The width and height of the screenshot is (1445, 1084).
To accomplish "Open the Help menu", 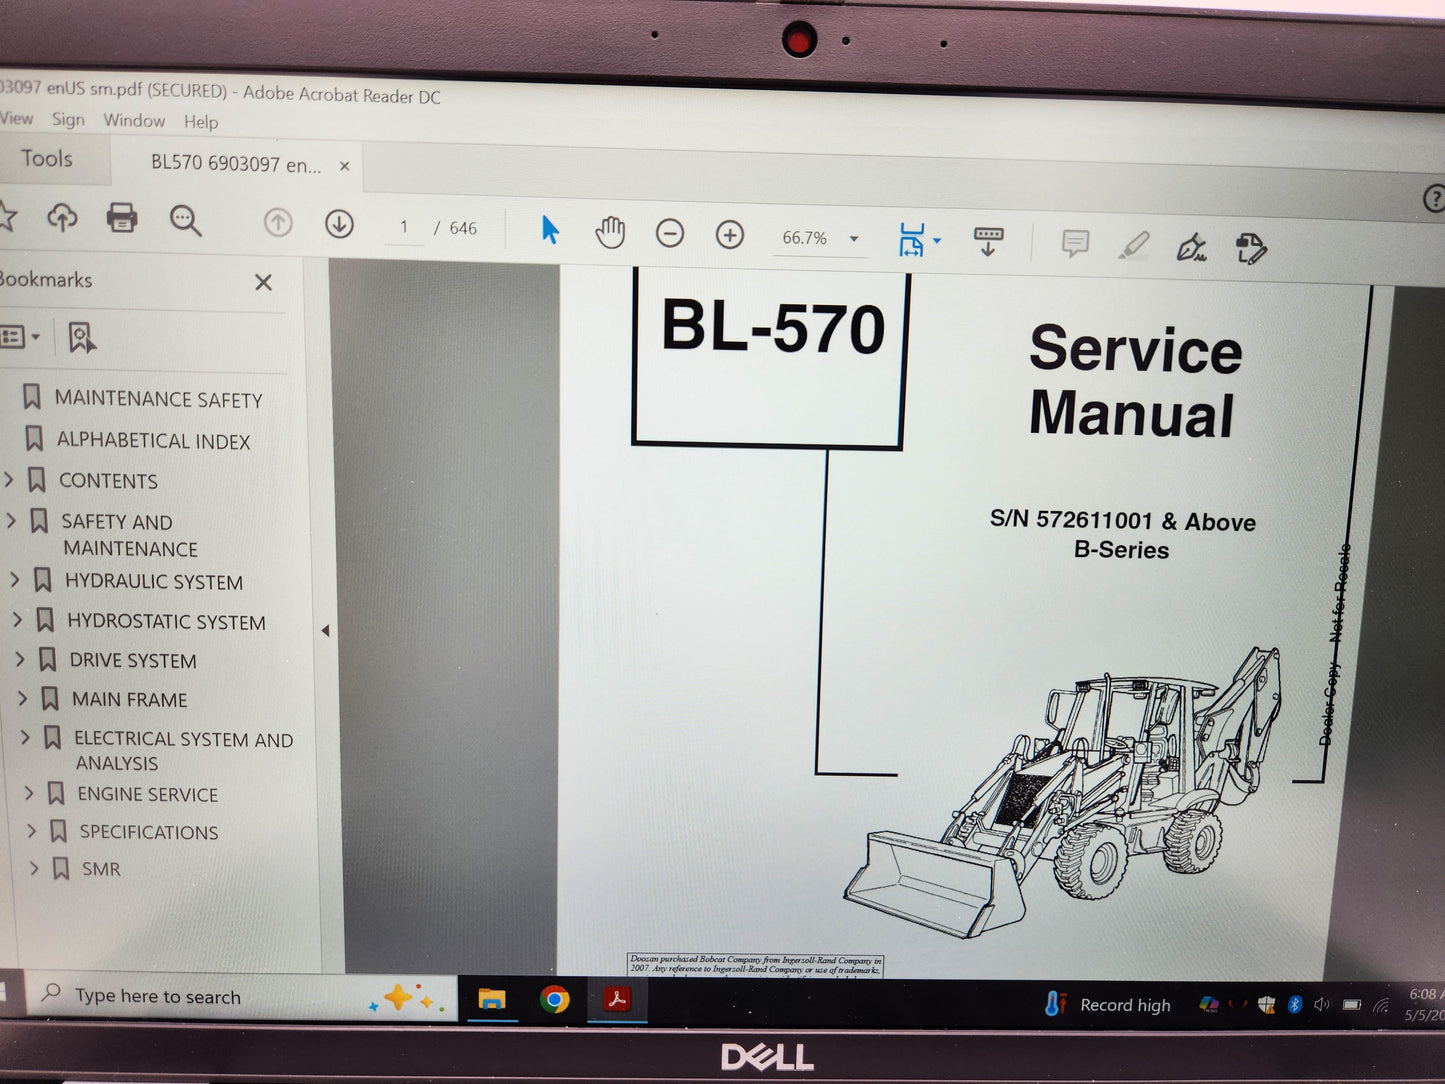I will [201, 122].
